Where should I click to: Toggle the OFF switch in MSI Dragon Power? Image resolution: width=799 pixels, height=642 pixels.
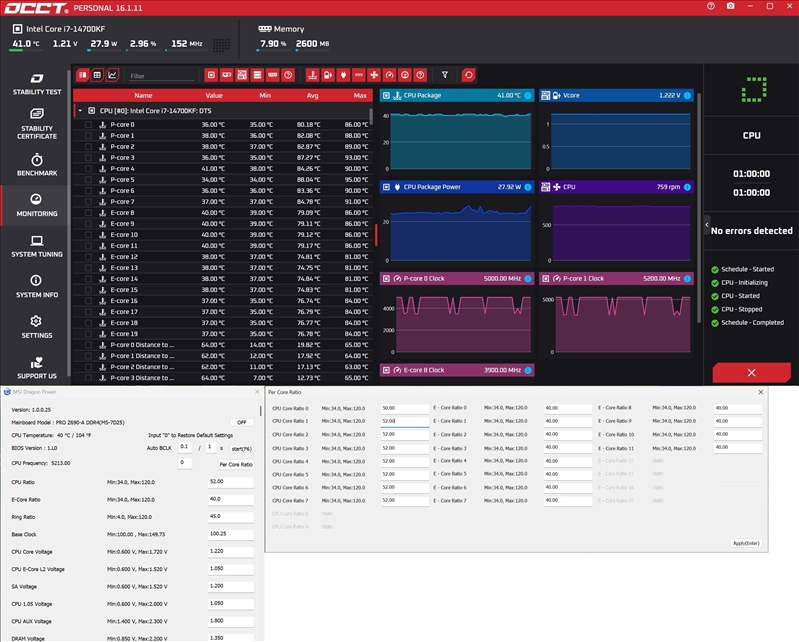pos(242,422)
